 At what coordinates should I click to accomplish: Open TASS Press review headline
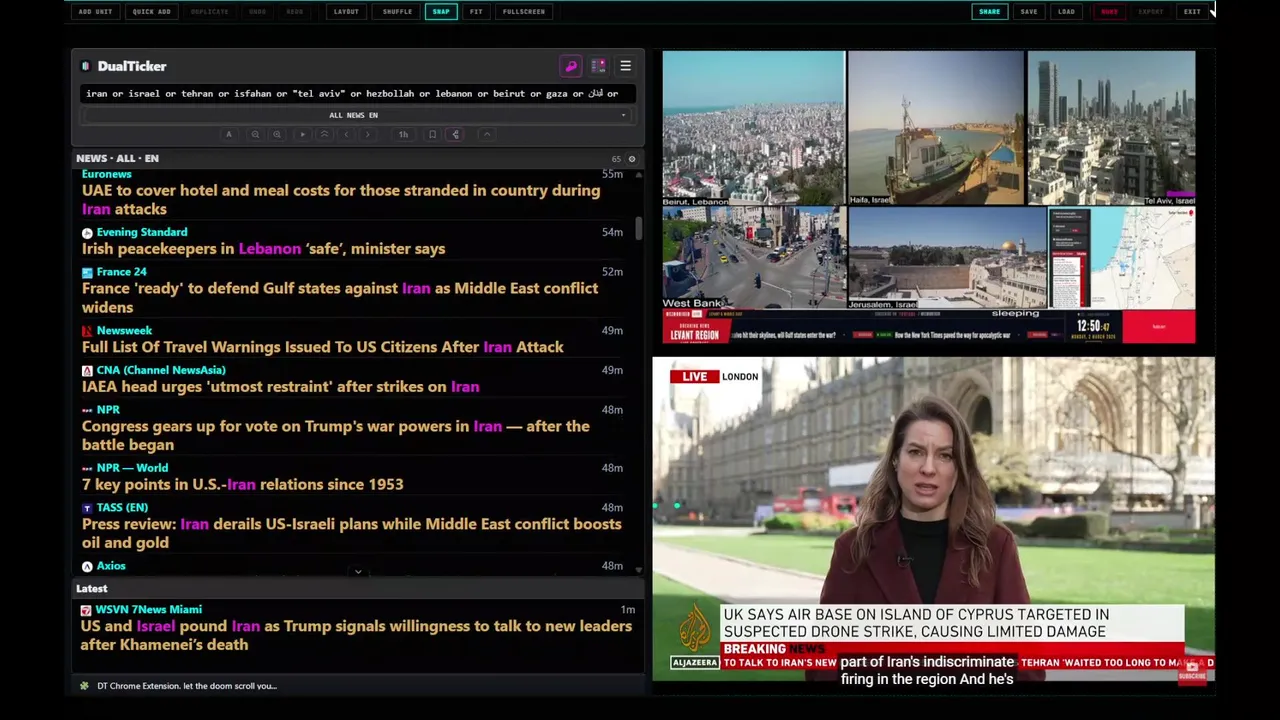click(352, 534)
